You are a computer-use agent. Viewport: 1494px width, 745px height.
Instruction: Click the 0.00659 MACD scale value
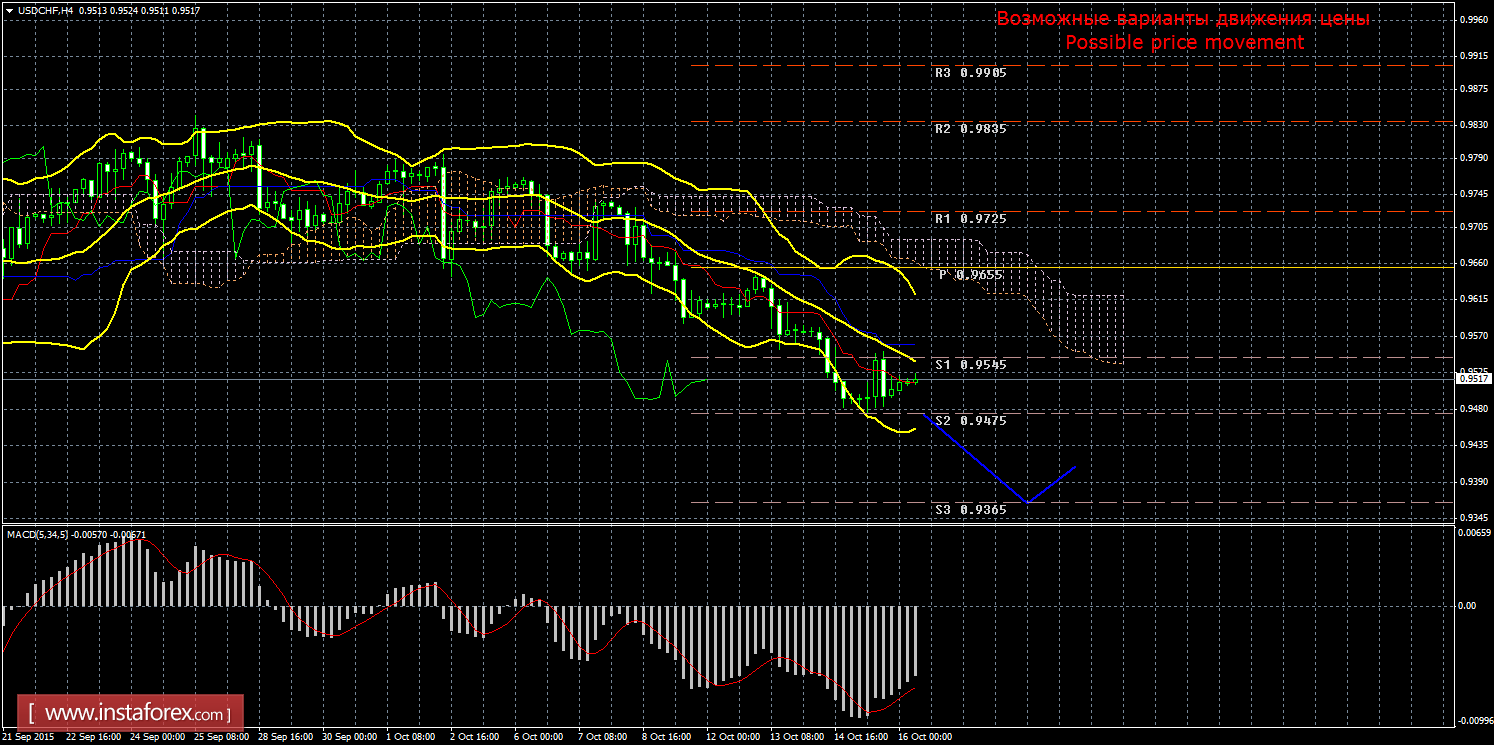(1471, 532)
